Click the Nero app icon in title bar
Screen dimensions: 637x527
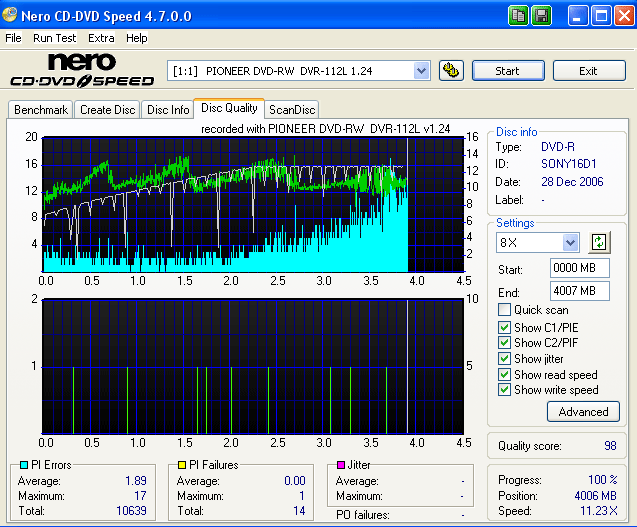tap(9, 15)
